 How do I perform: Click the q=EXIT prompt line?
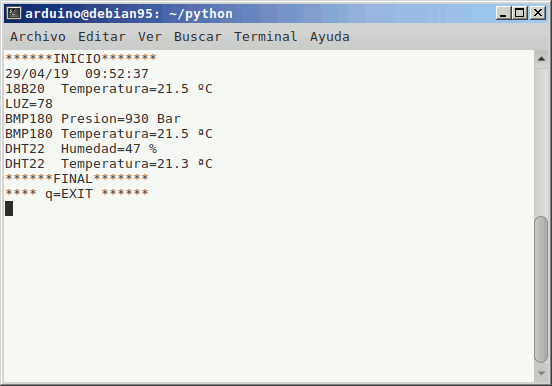coord(77,194)
